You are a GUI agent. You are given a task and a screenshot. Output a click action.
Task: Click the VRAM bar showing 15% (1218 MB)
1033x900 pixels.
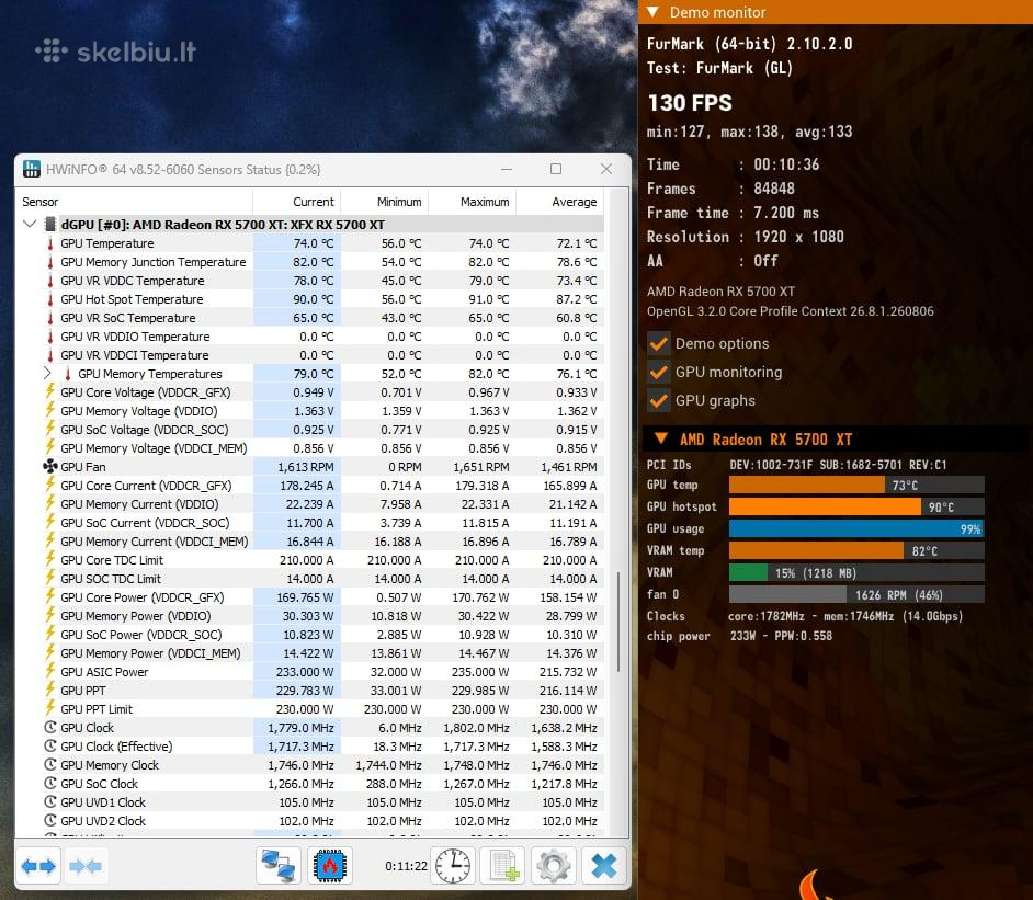(856, 573)
